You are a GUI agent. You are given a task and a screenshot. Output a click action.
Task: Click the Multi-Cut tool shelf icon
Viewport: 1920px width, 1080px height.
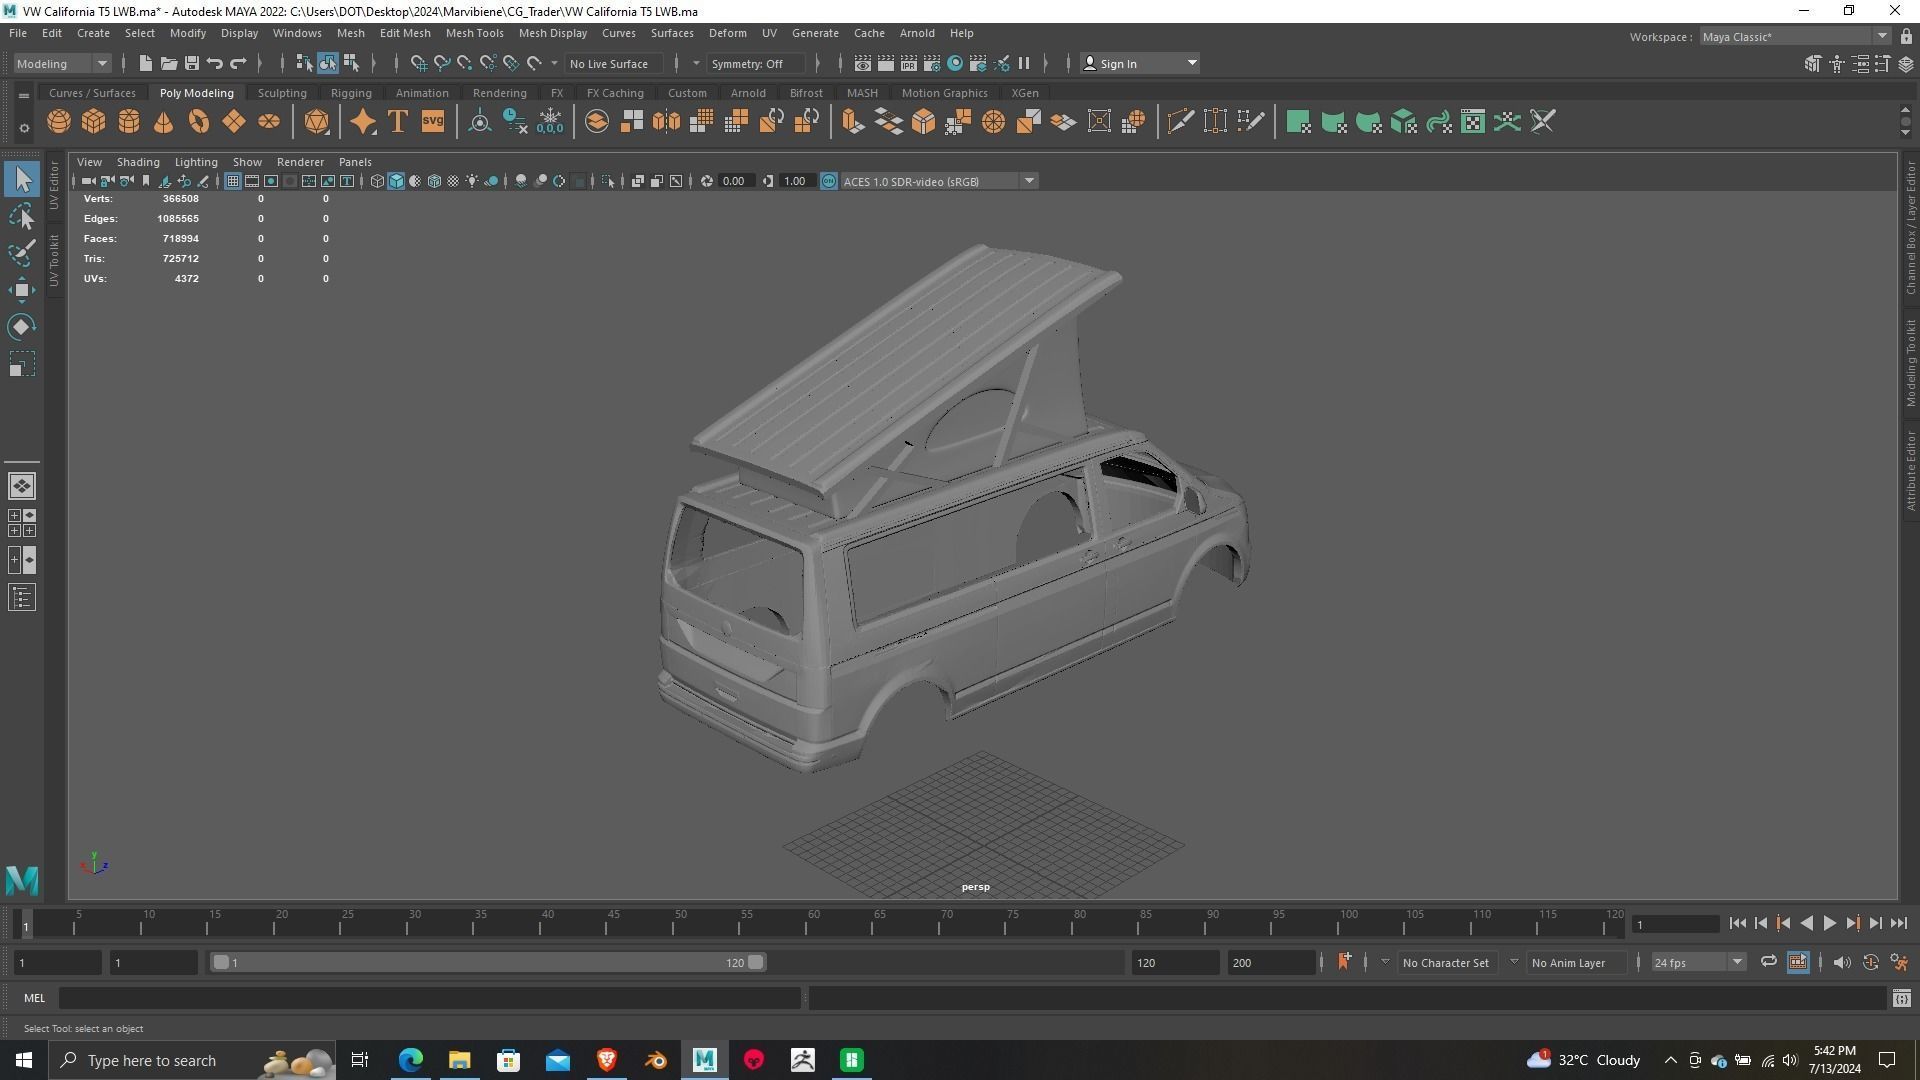(x=1180, y=122)
